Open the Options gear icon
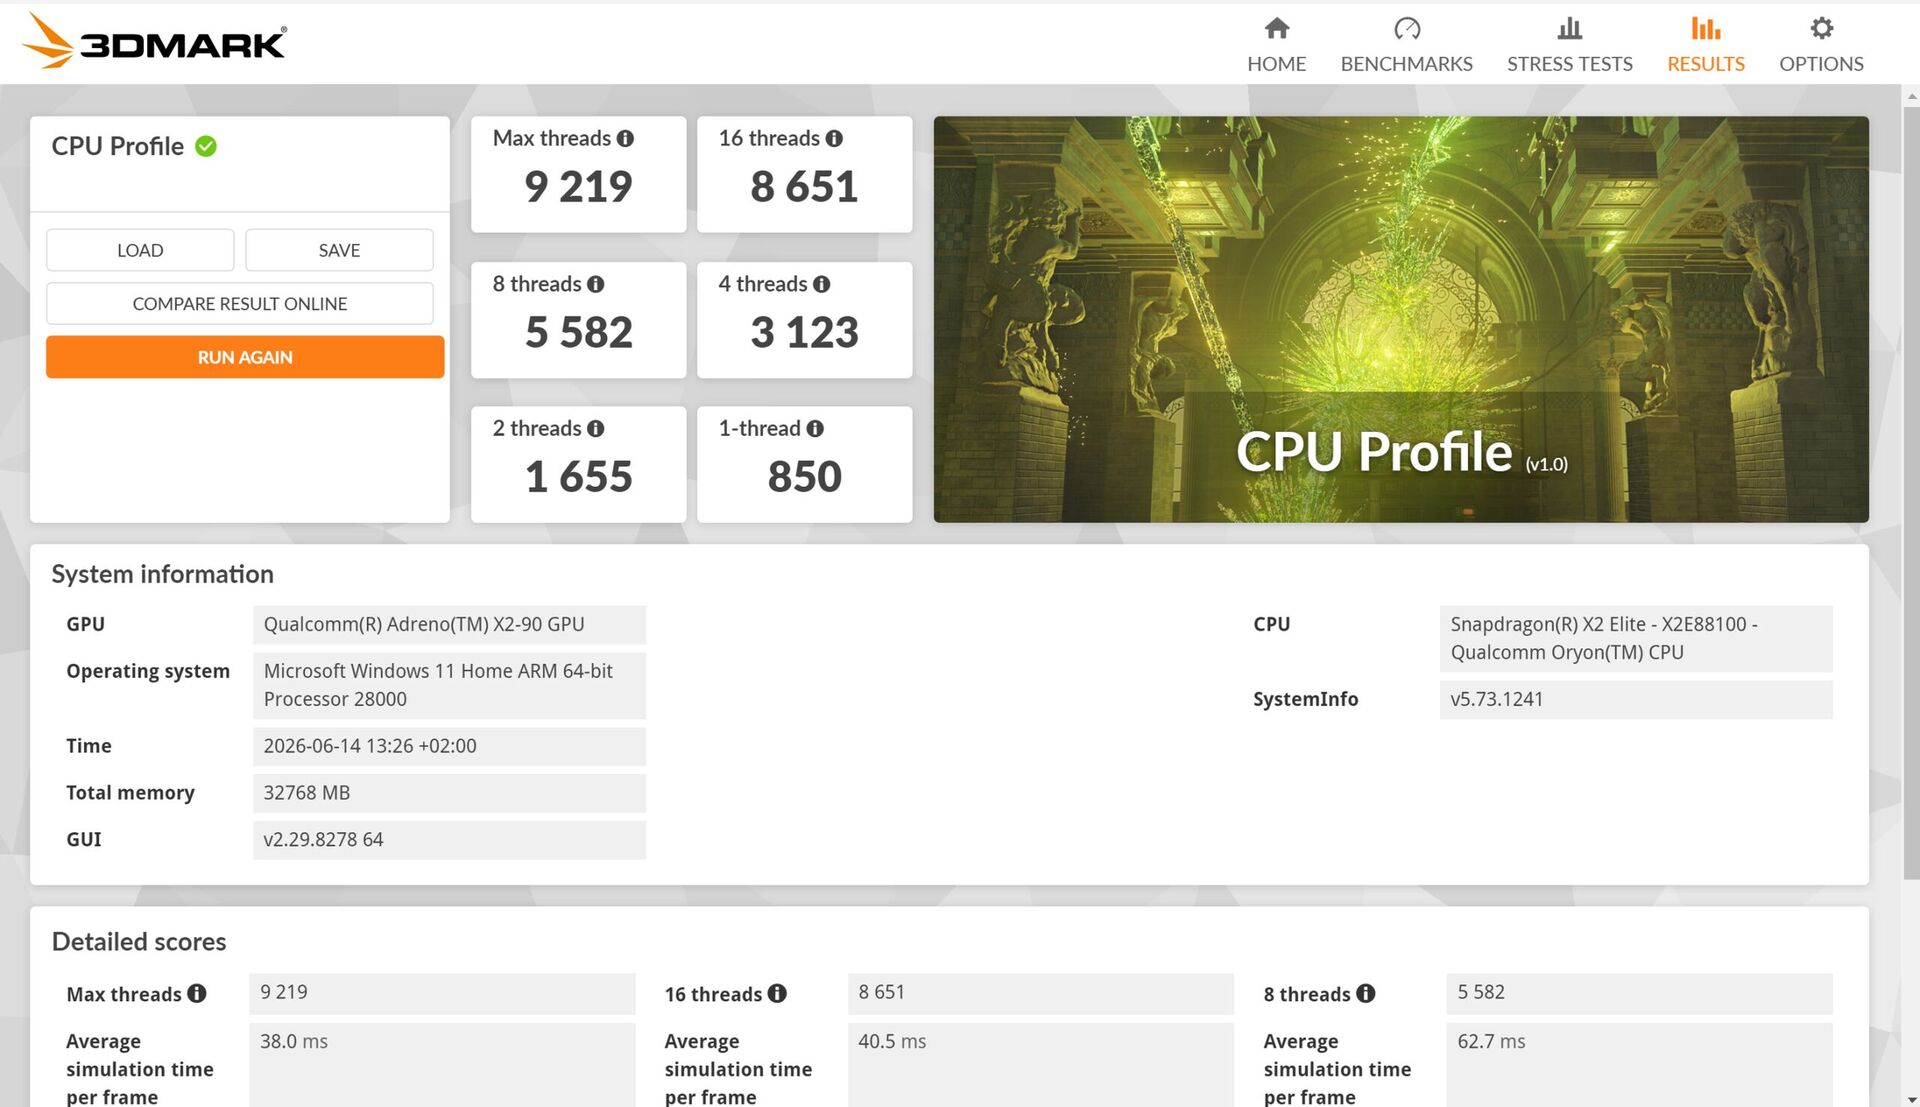This screenshot has height=1107, width=1920. click(x=1821, y=28)
